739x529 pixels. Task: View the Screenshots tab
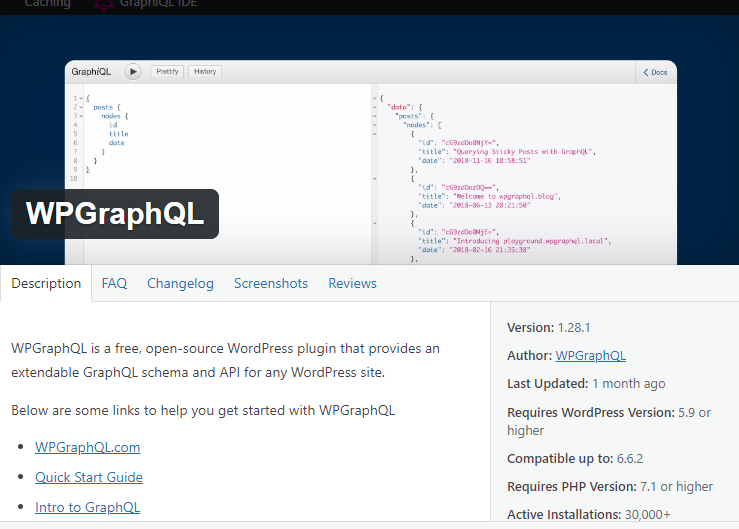click(x=271, y=283)
